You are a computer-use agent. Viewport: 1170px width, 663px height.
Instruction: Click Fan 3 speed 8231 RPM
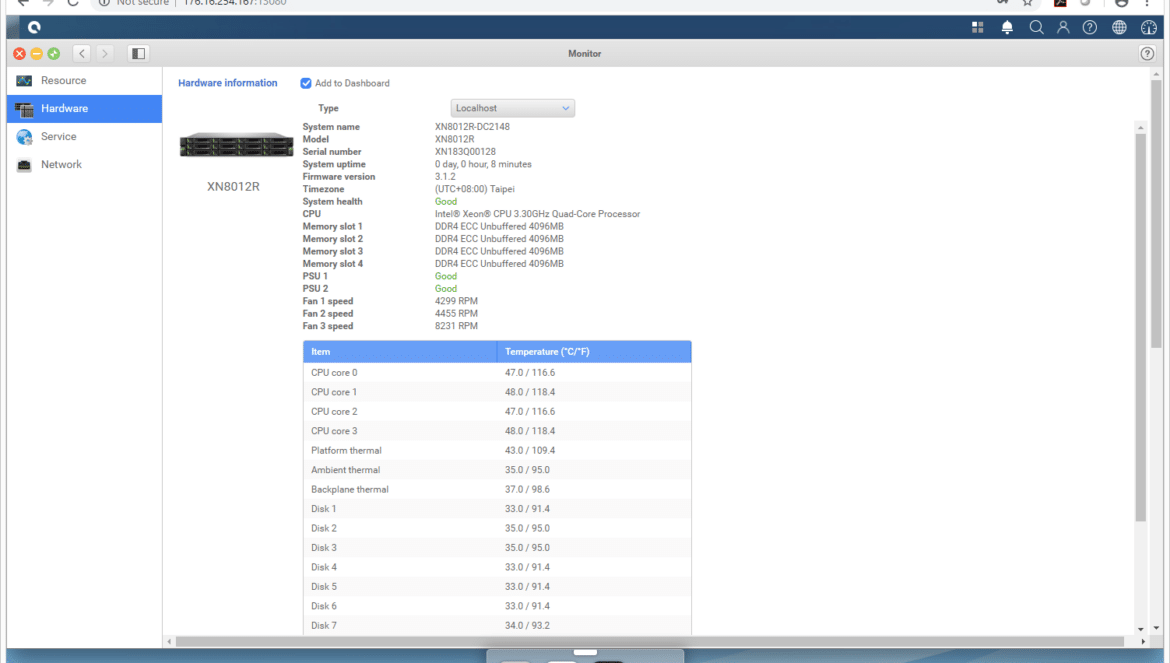[456, 326]
